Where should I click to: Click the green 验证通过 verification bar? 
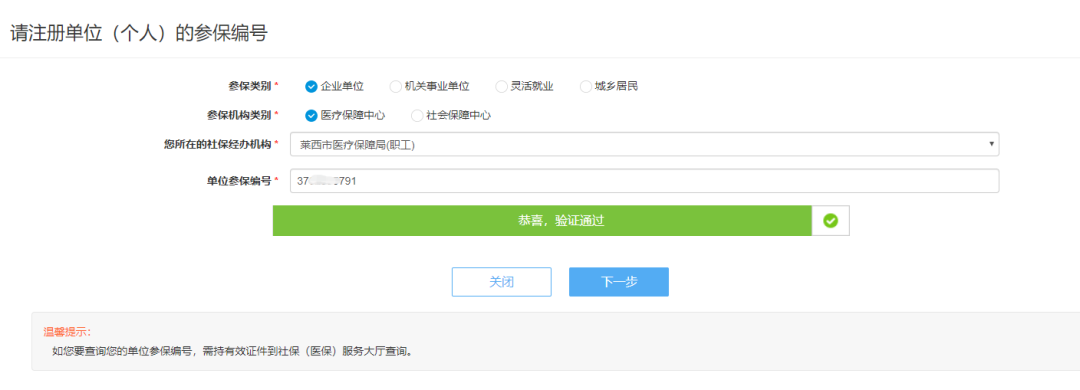point(542,220)
